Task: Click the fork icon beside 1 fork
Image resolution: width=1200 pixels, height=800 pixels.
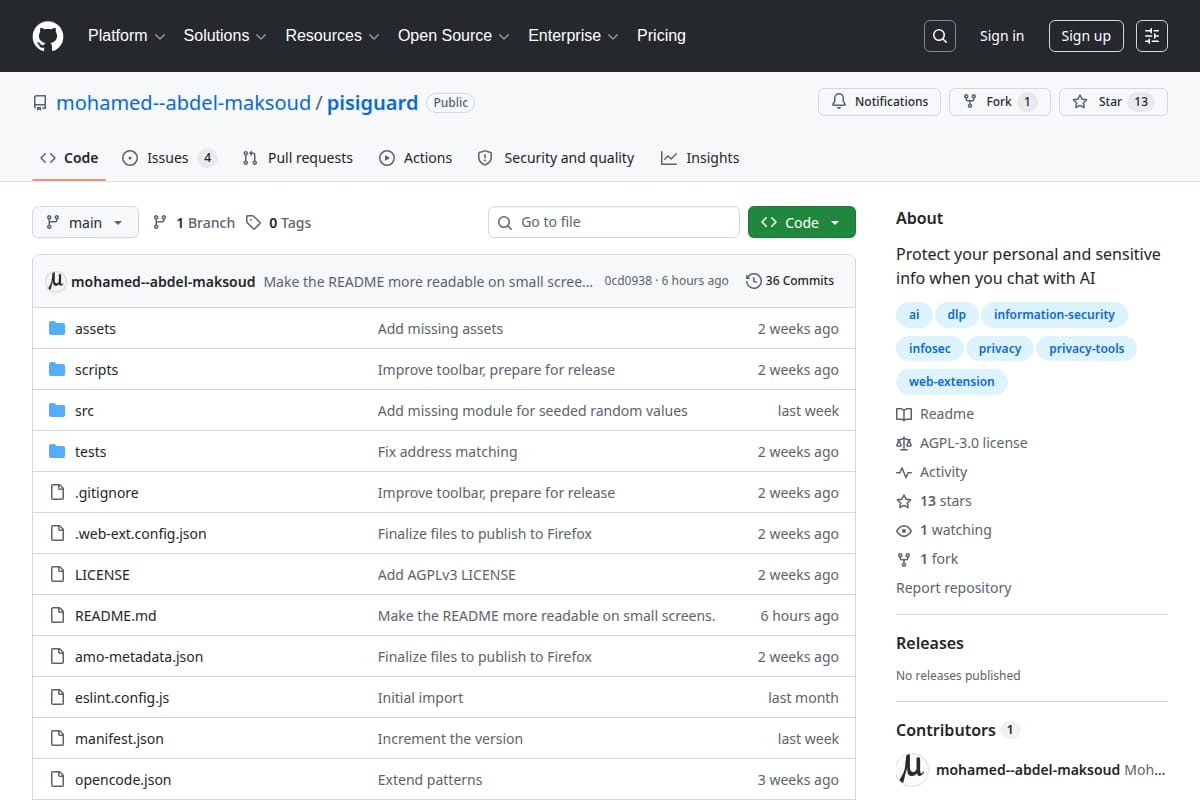Action: (x=904, y=559)
